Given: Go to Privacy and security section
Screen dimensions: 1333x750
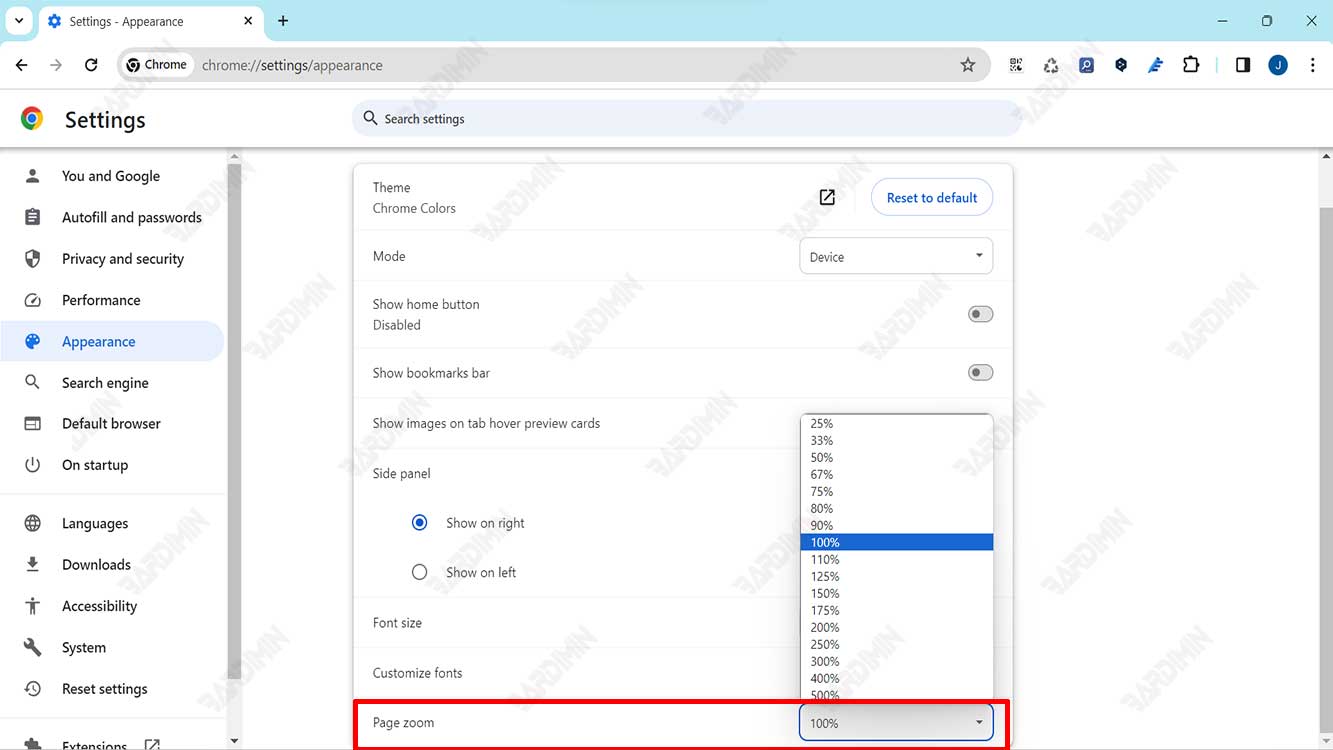Looking at the screenshot, I should point(122,259).
